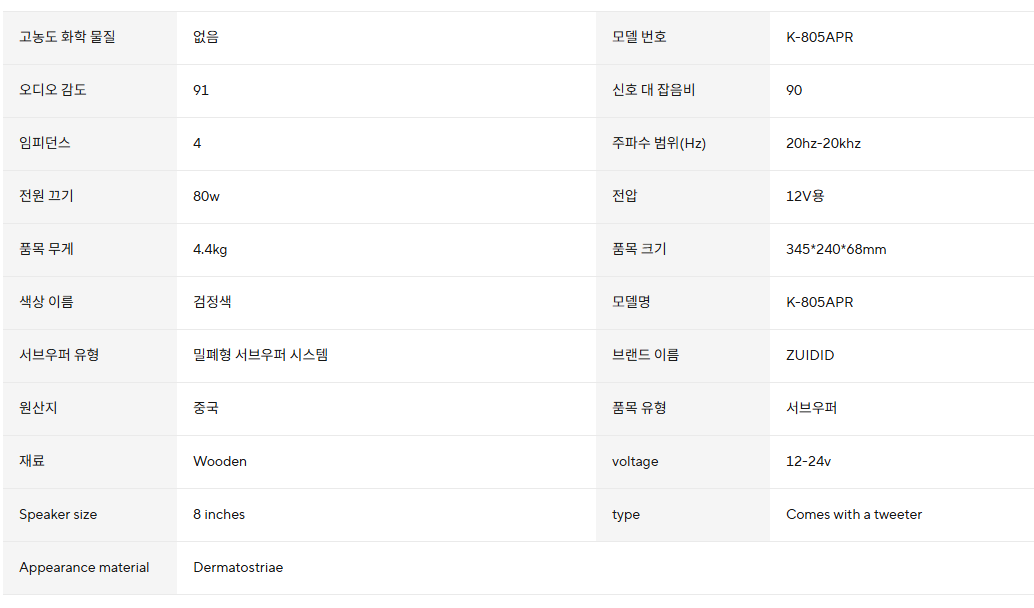Click the 'ZUIDID' brand name value
Viewport: 1034px width, 608px height.
810,355
